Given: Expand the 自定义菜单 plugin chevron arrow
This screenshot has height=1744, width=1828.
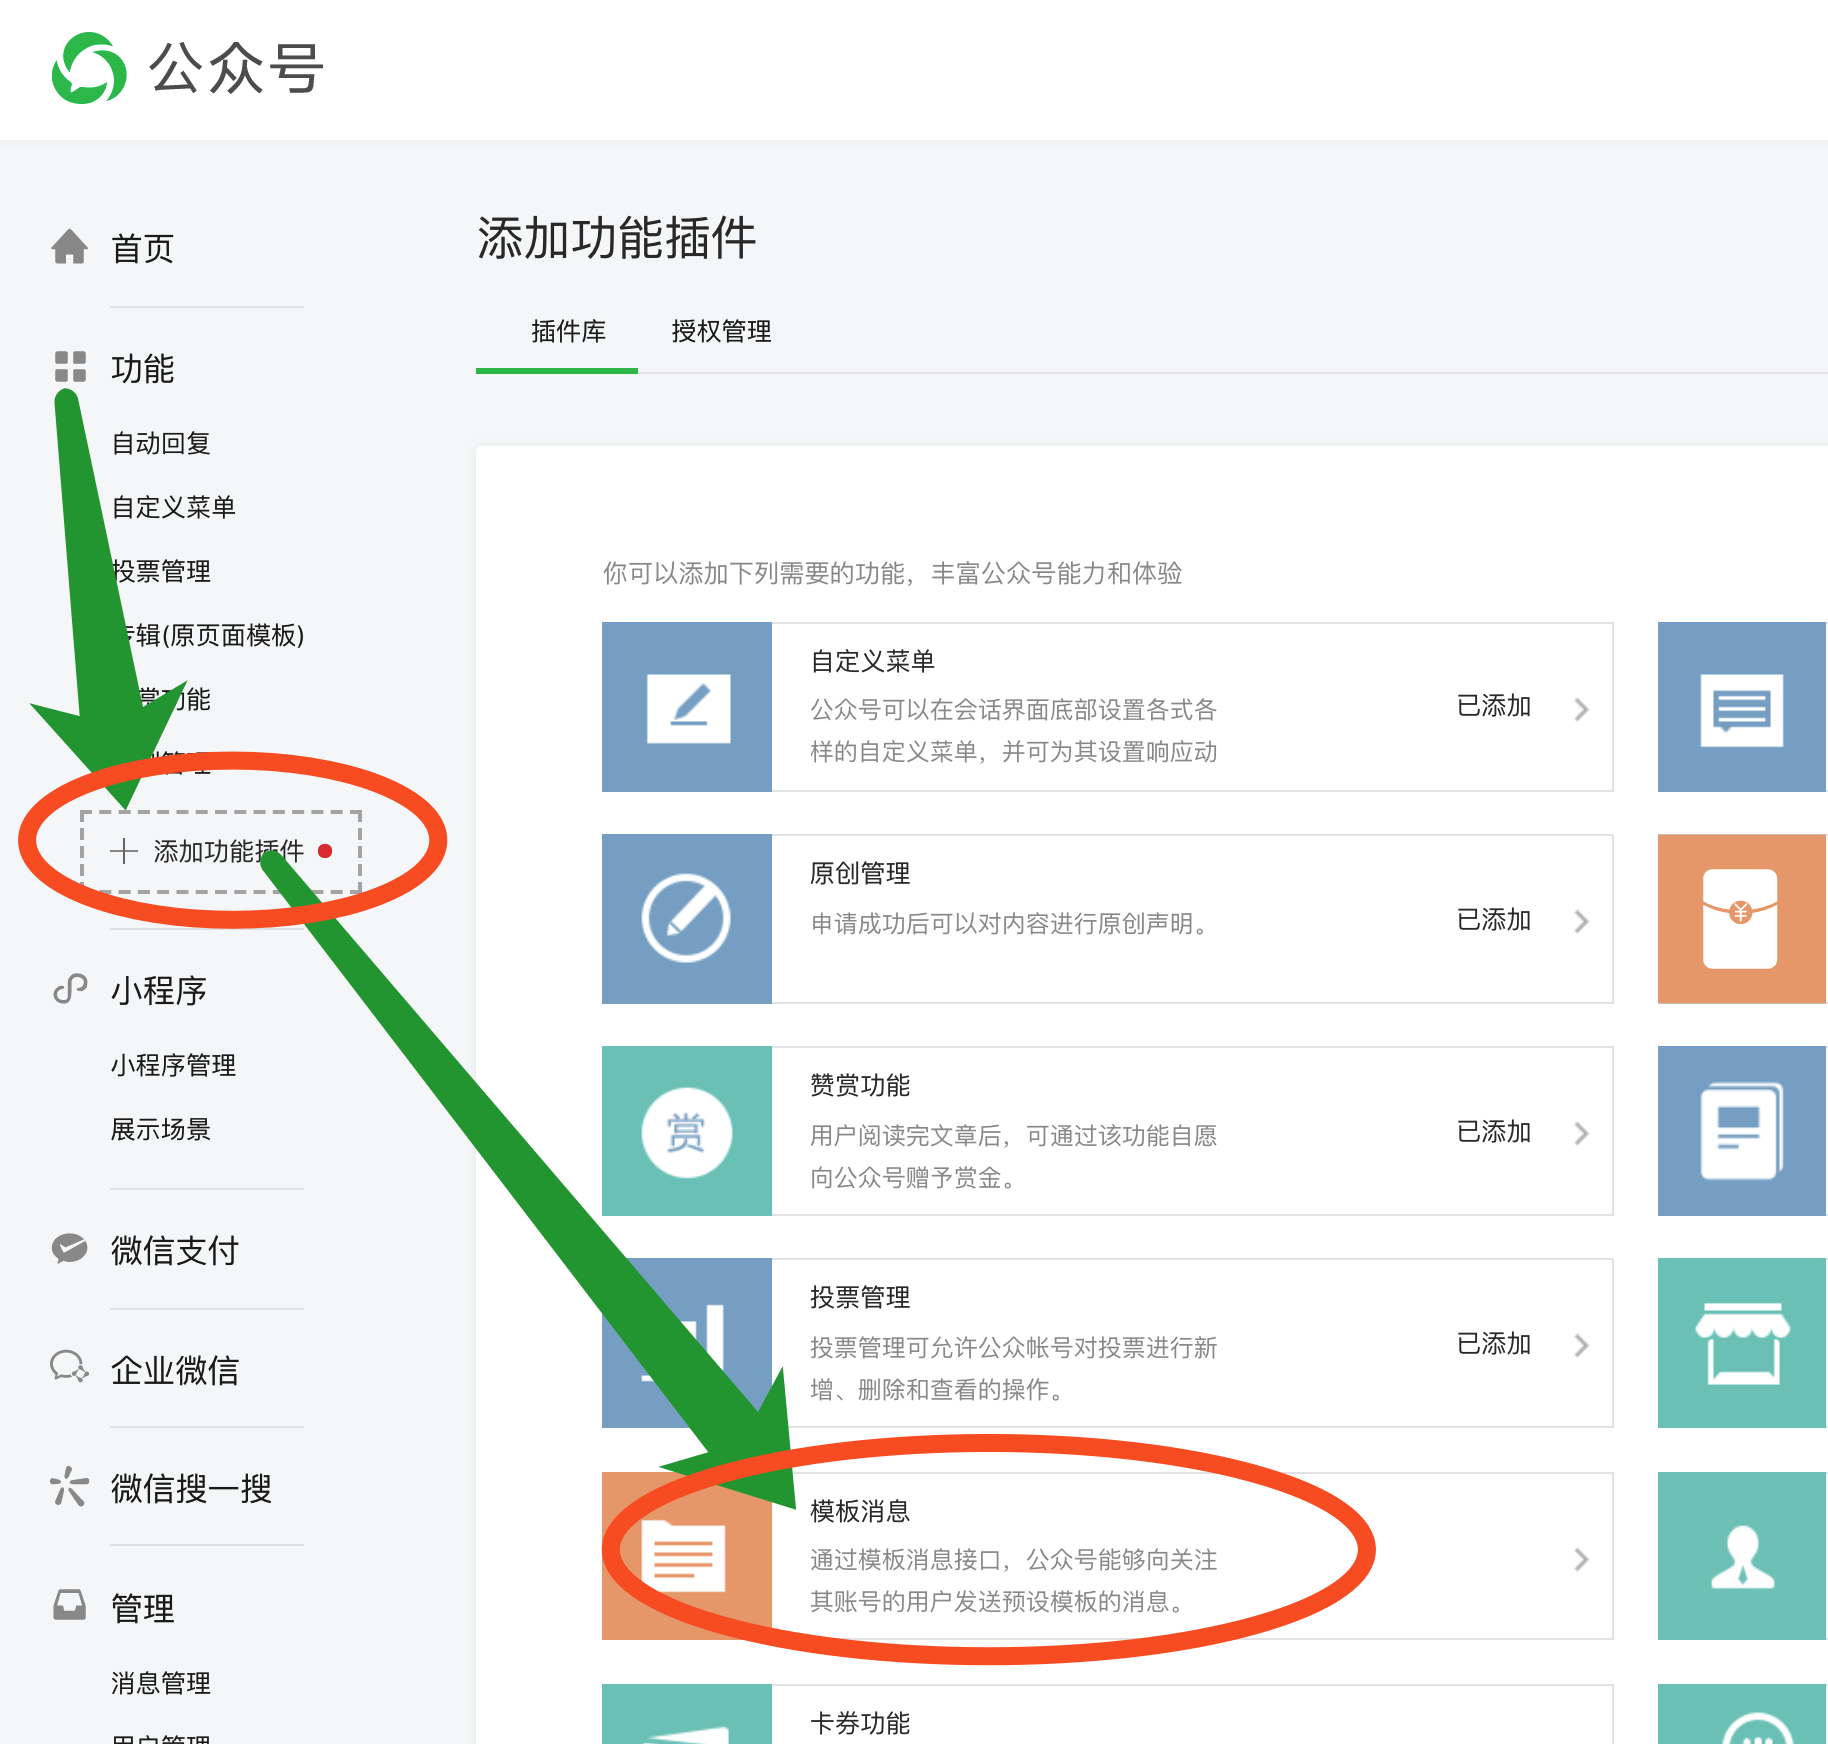Looking at the screenshot, I should pos(1581,709).
